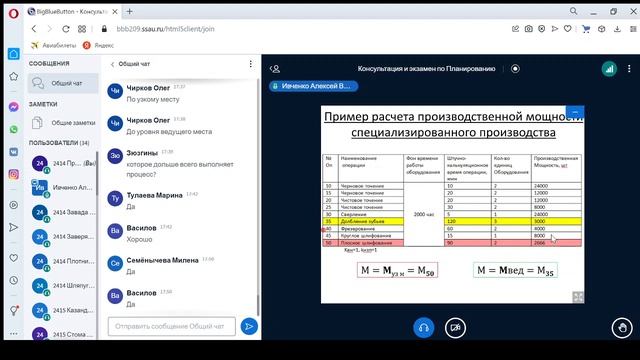
Task: Open the Авиабилеты bookmark
Action: click(x=54, y=45)
